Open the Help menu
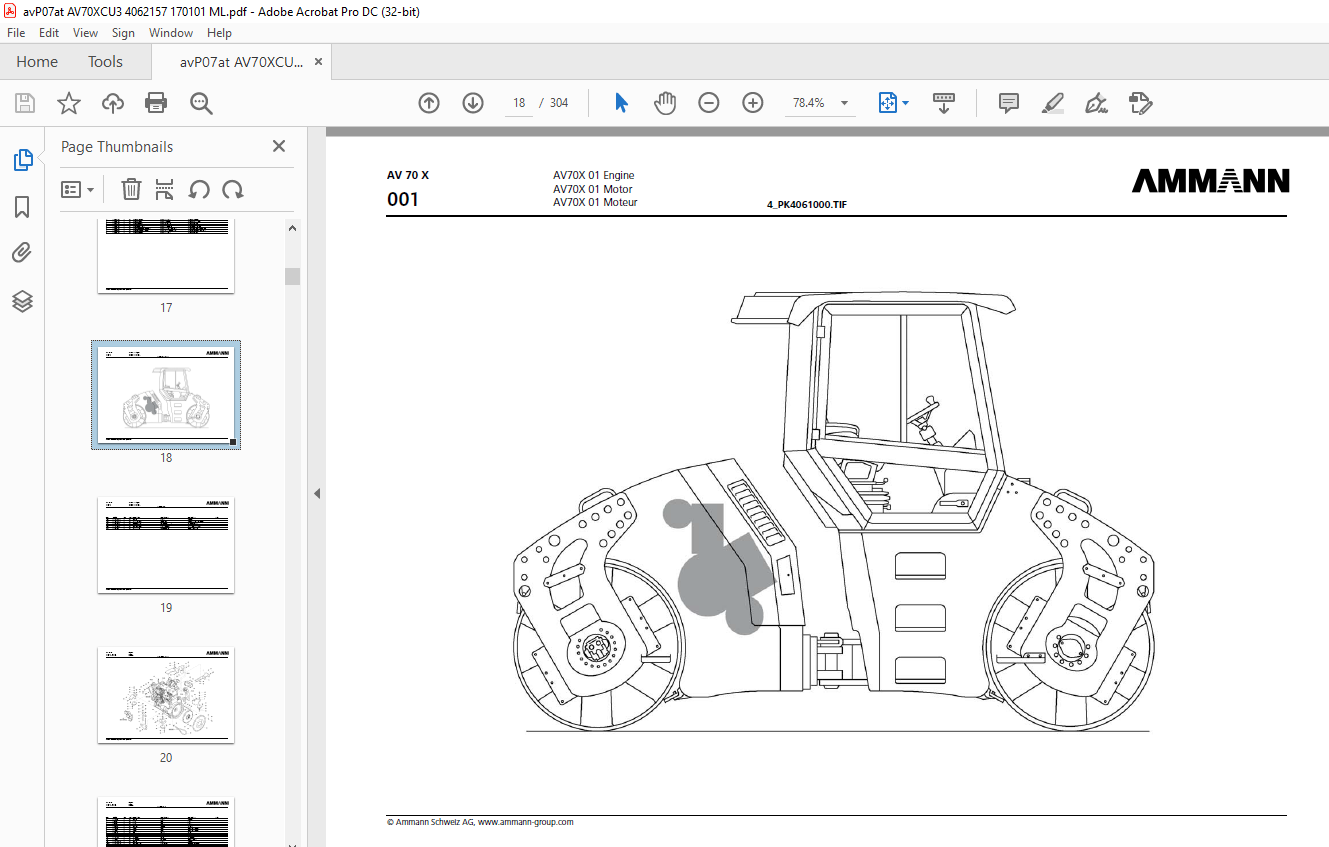This screenshot has width=1329, height=847. [x=219, y=33]
